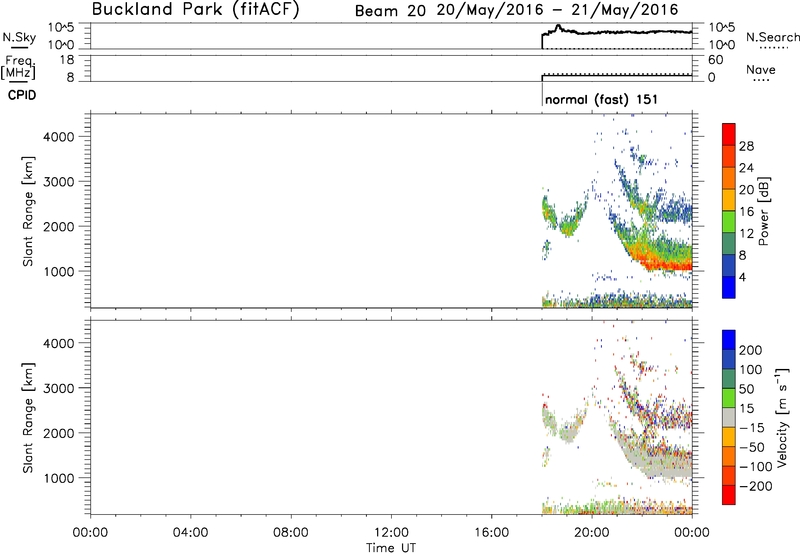The image size is (800, 554).
Task: Click the date range '20/May/2016 - 21/May/2016'
Action: 558,10
